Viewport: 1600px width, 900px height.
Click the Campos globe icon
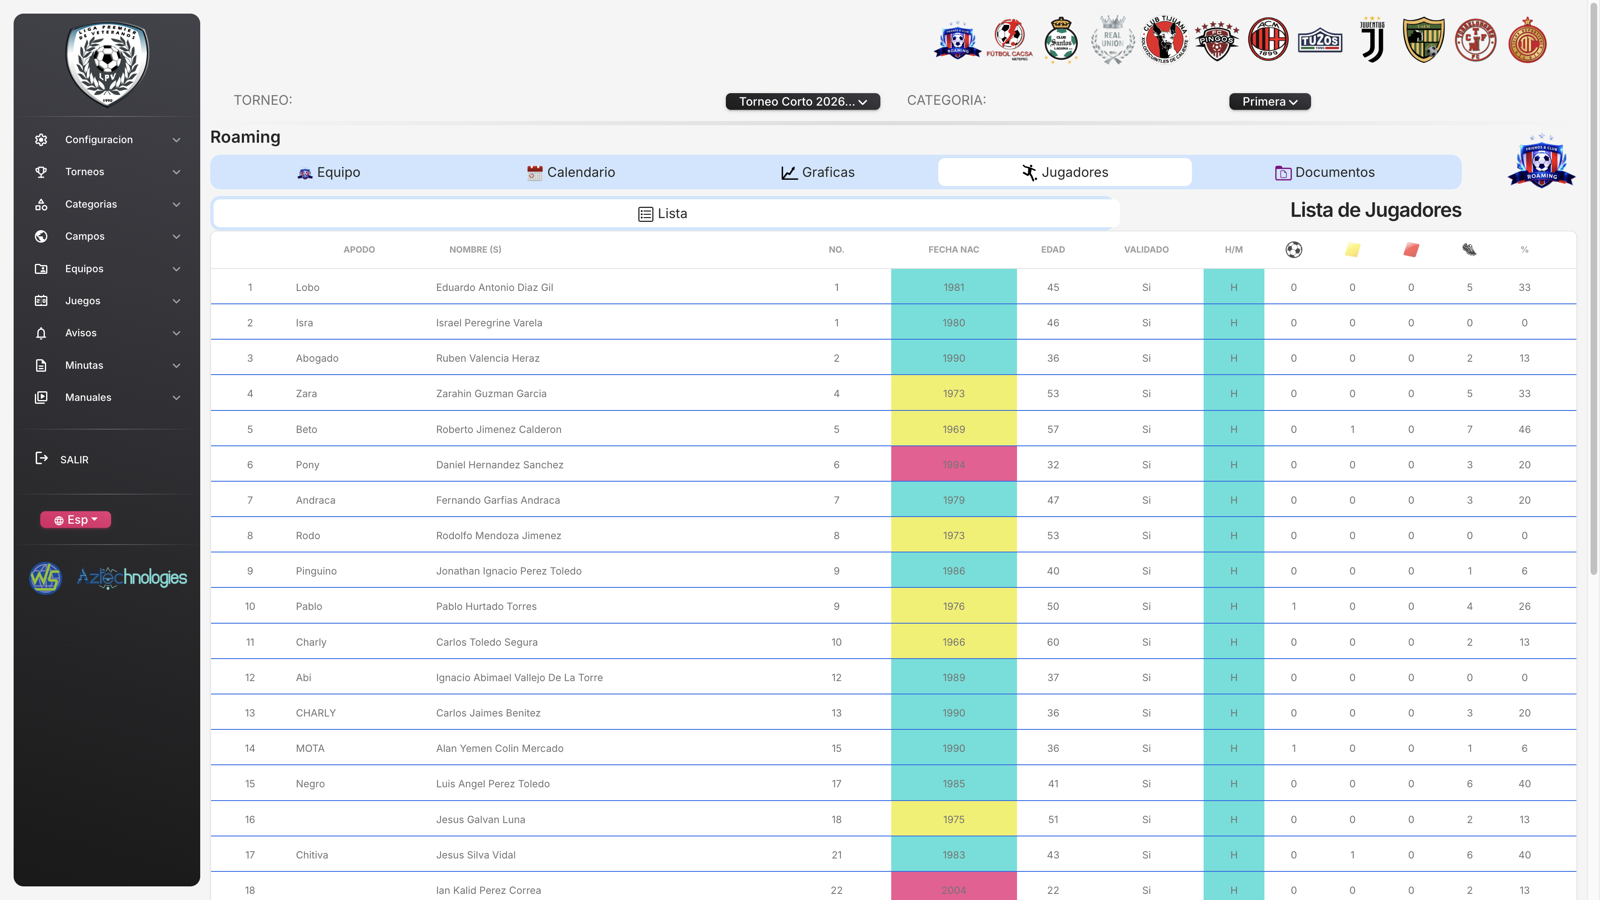pyautogui.click(x=41, y=237)
